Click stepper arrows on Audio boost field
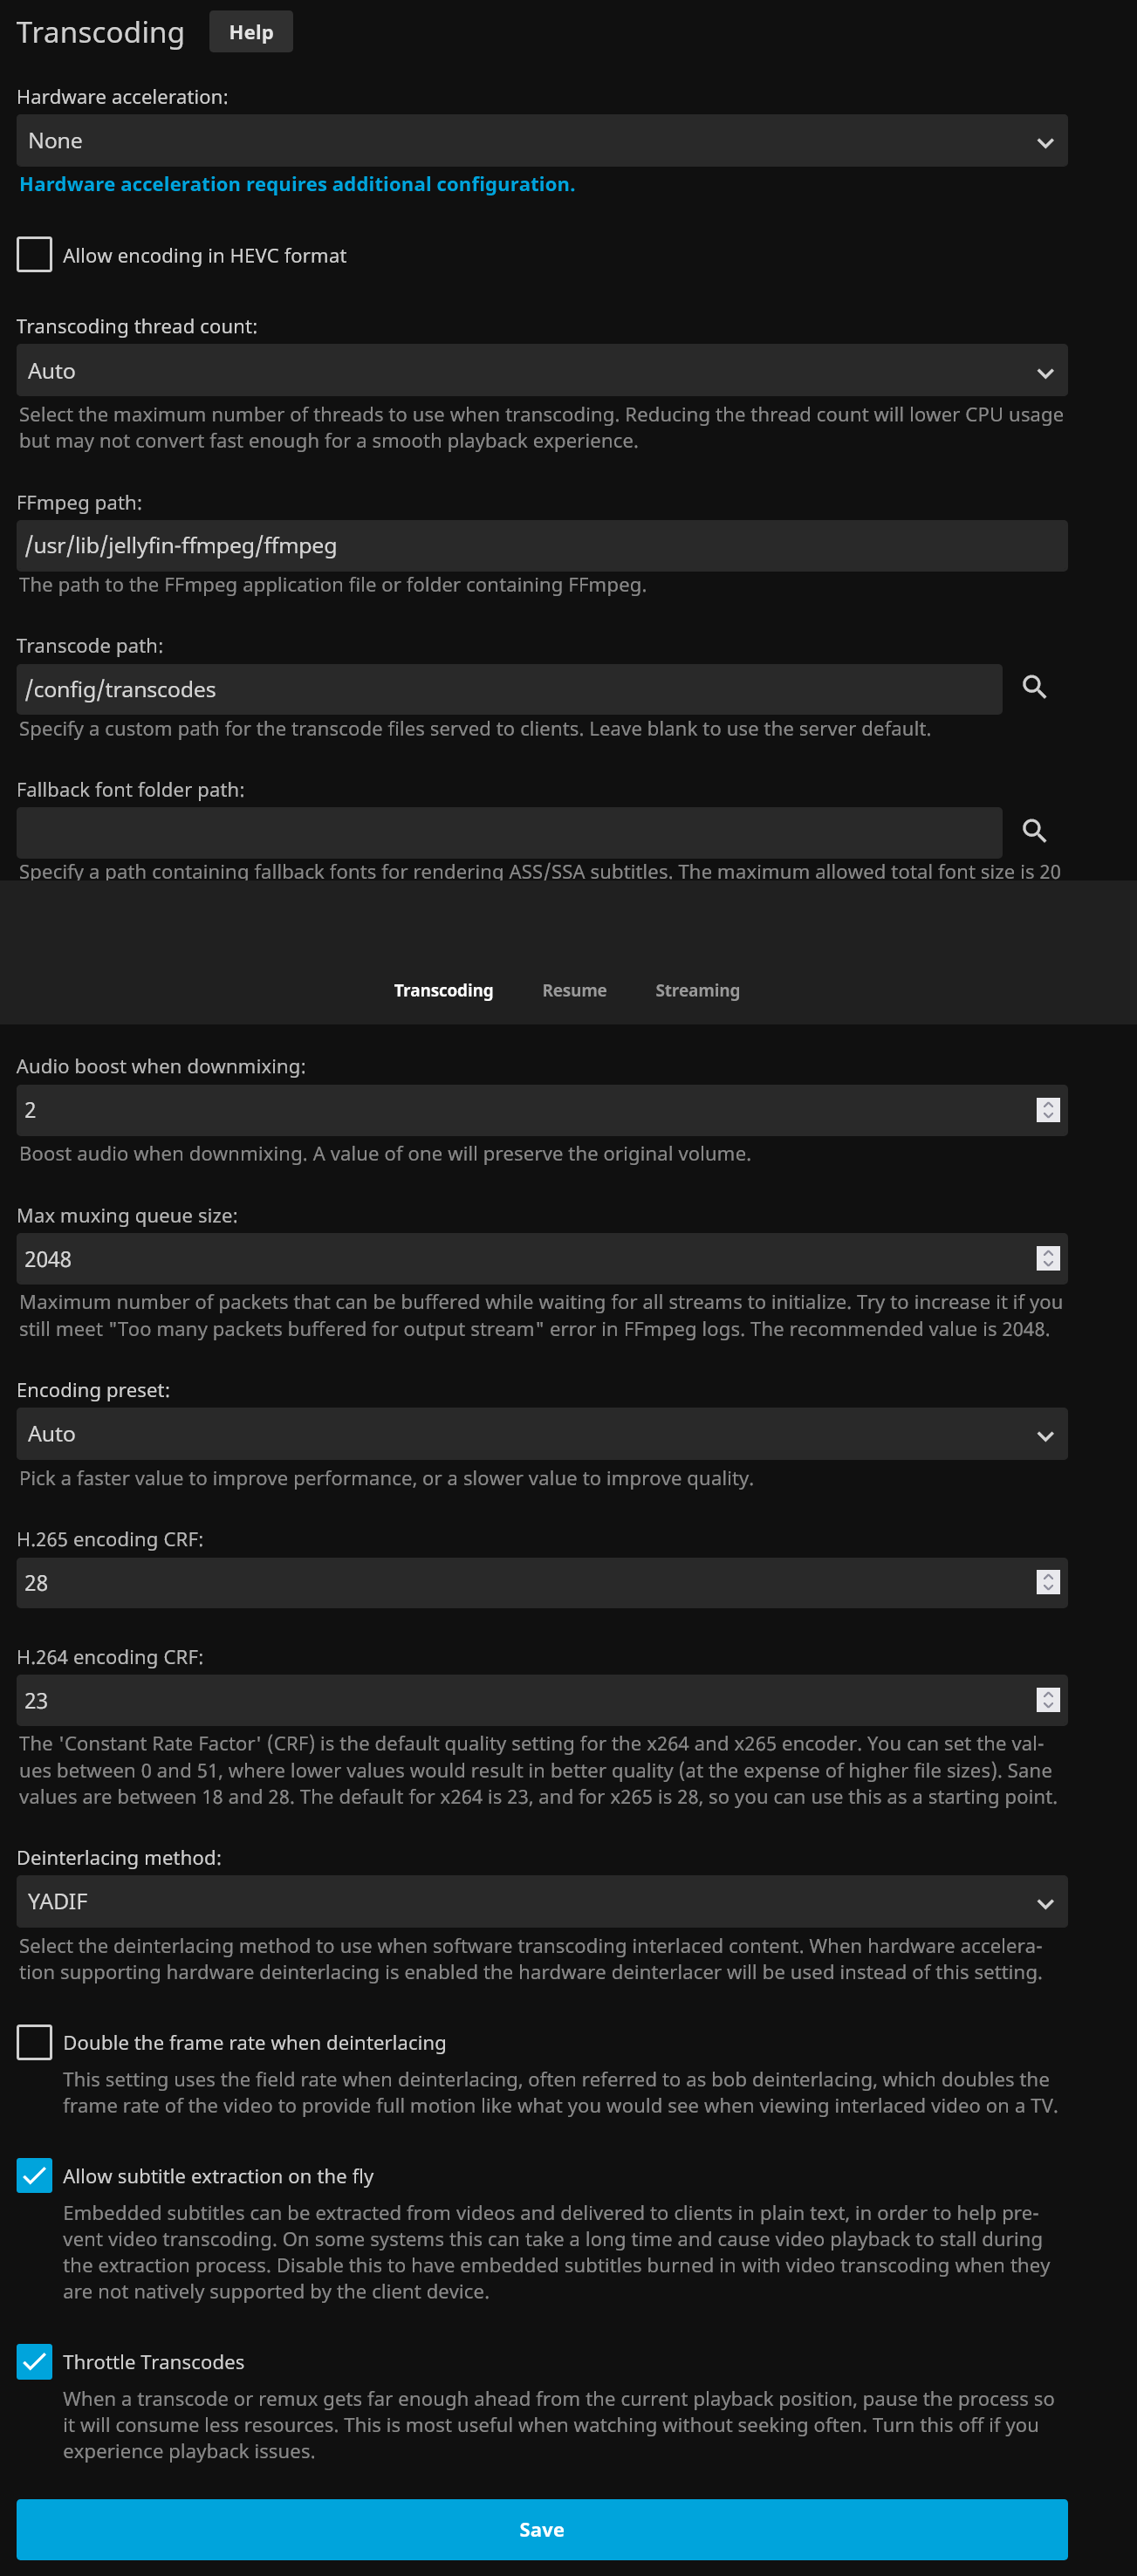The width and height of the screenshot is (1137, 2576). pyautogui.click(x=1047, y=1110)
